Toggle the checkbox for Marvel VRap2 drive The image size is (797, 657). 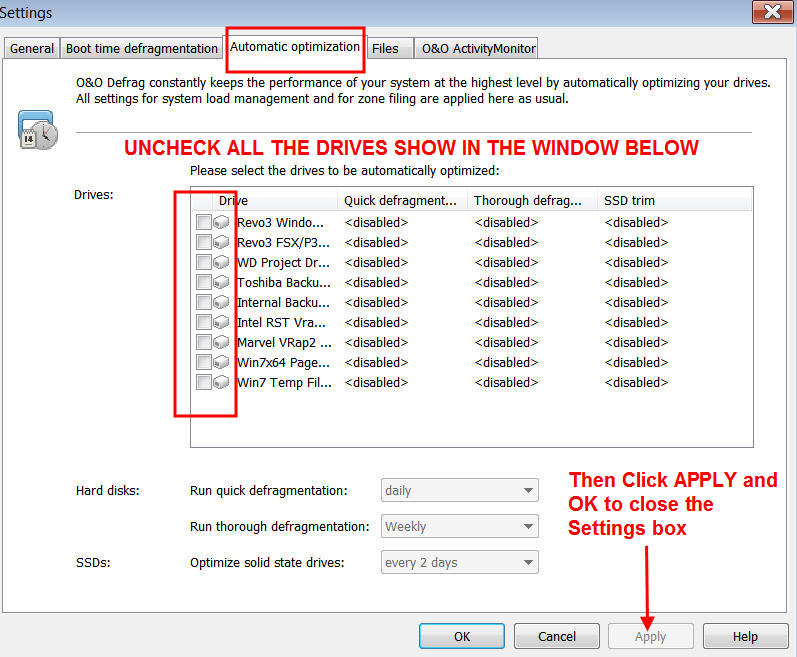pyautogui.click(x=204, y=342)
